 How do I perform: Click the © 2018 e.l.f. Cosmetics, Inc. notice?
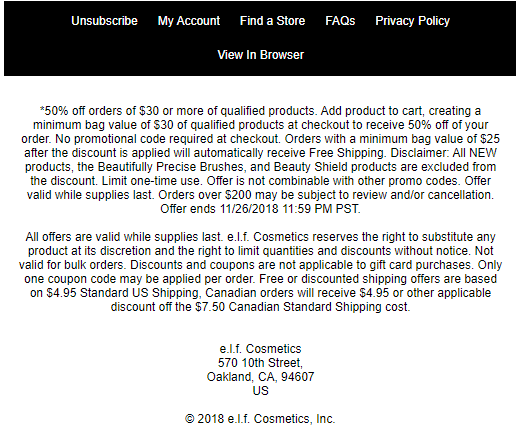[260, 419]
